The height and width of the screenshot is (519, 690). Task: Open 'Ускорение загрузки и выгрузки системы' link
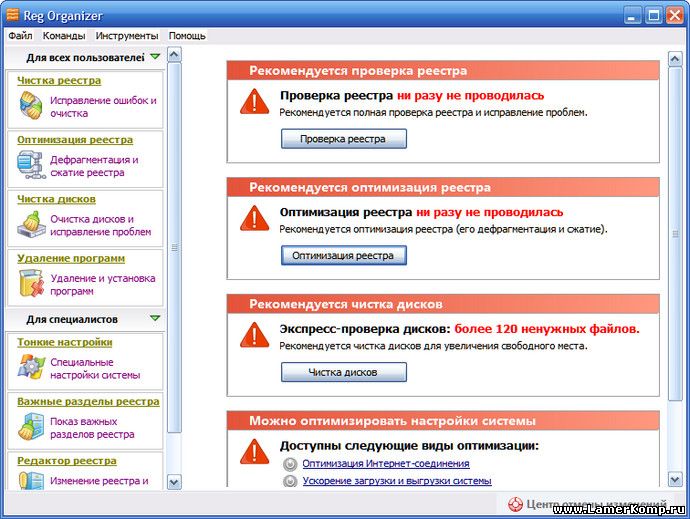[397, 481]
